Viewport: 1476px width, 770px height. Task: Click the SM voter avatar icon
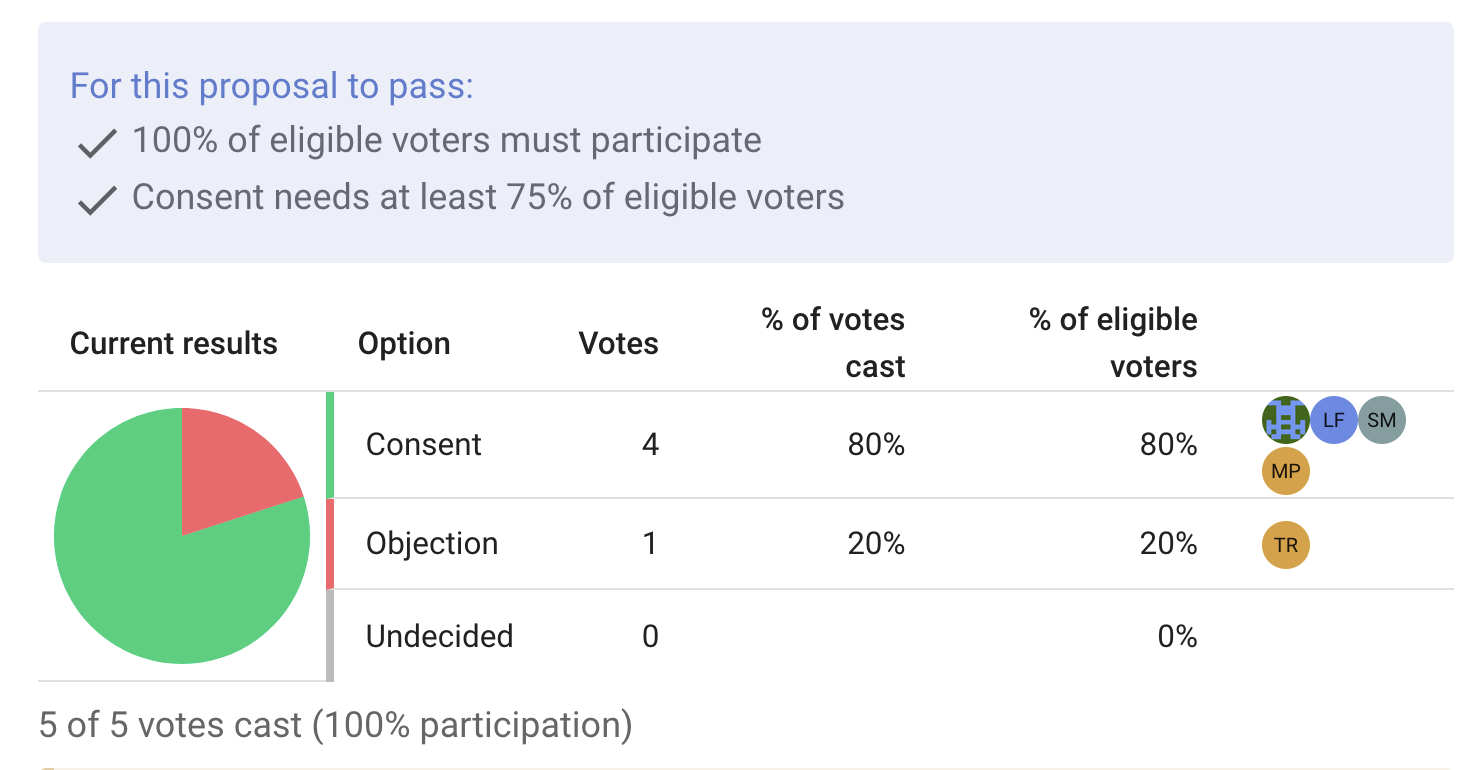(x=1381, y=420)
